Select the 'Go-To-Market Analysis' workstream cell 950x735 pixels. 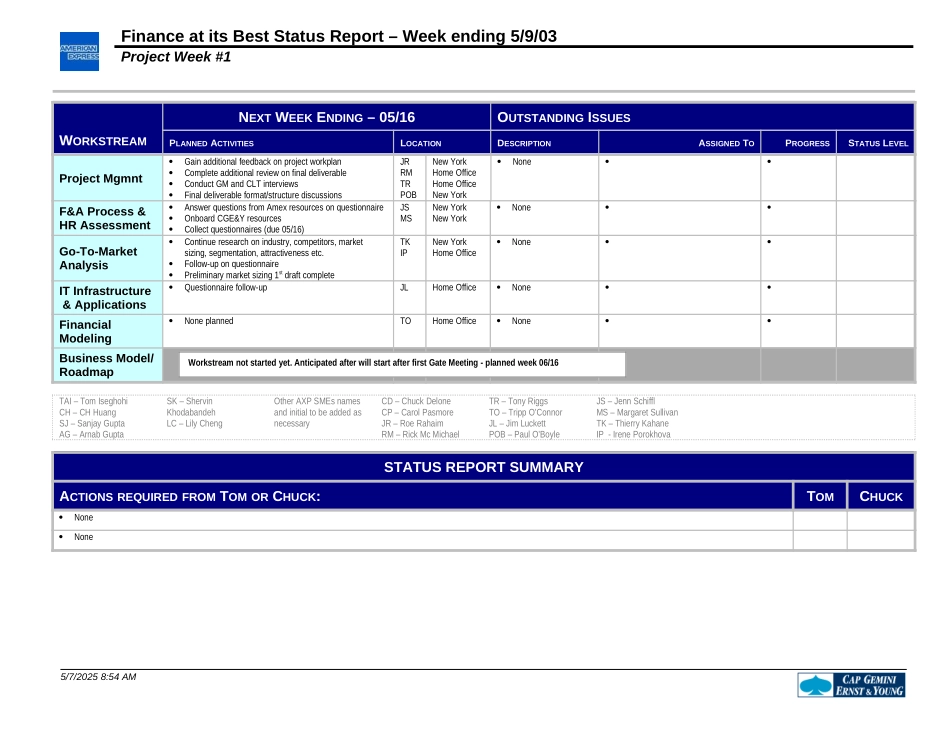(108, 258)
